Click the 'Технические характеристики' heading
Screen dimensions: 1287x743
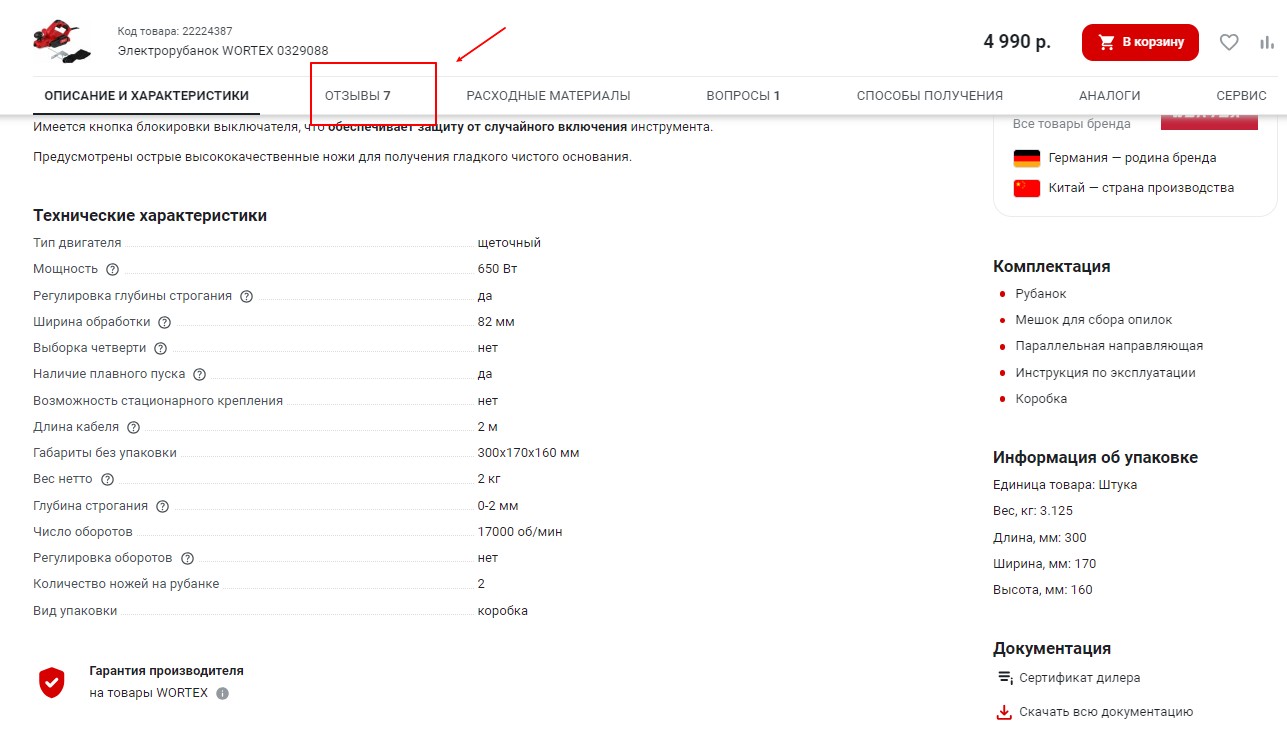(x=150, y=215)
